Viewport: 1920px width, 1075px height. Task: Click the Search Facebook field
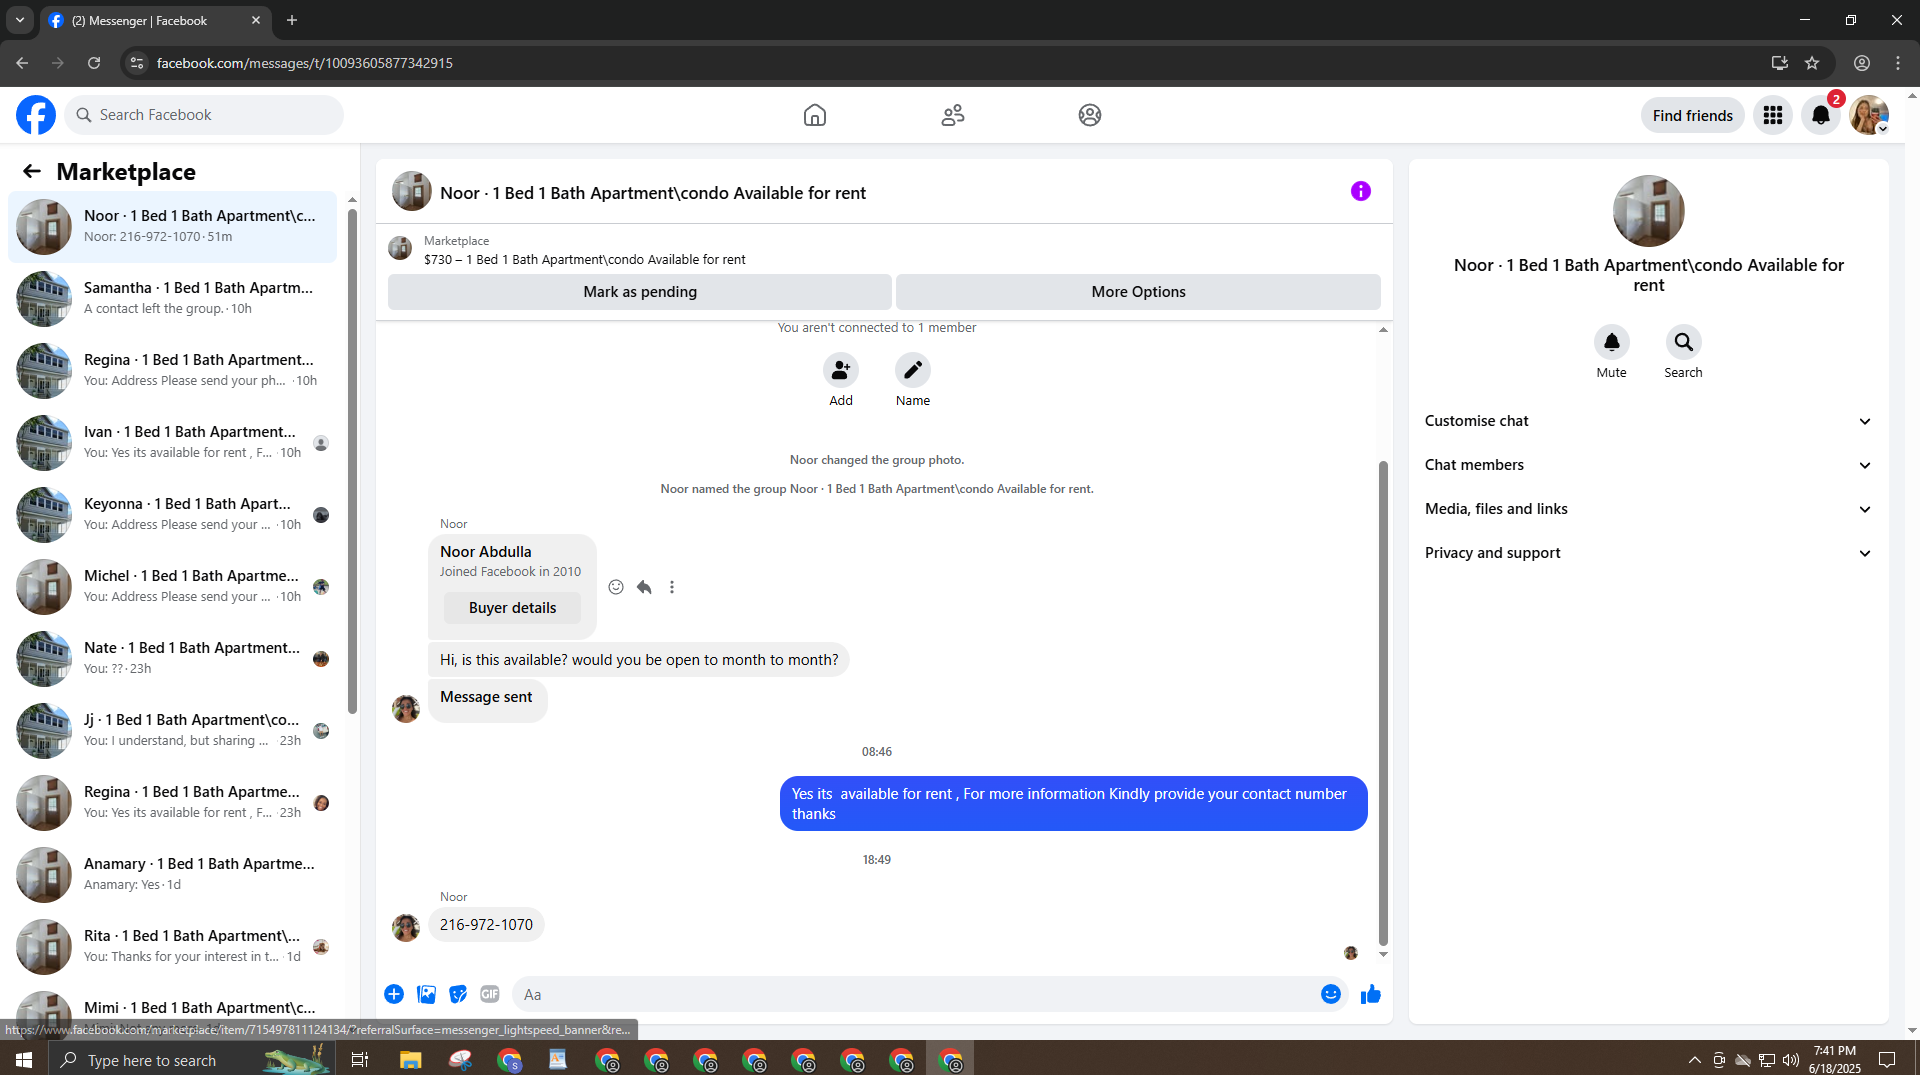[204, 115]
